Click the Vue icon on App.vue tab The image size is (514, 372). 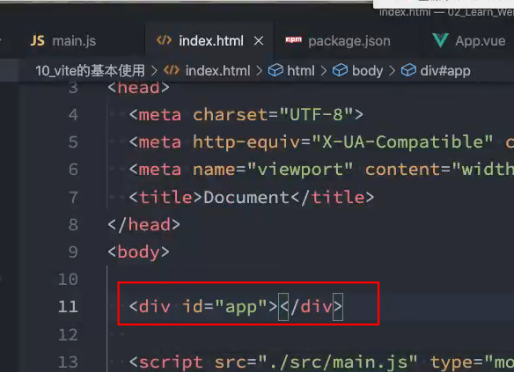click(x=440, y=41)
